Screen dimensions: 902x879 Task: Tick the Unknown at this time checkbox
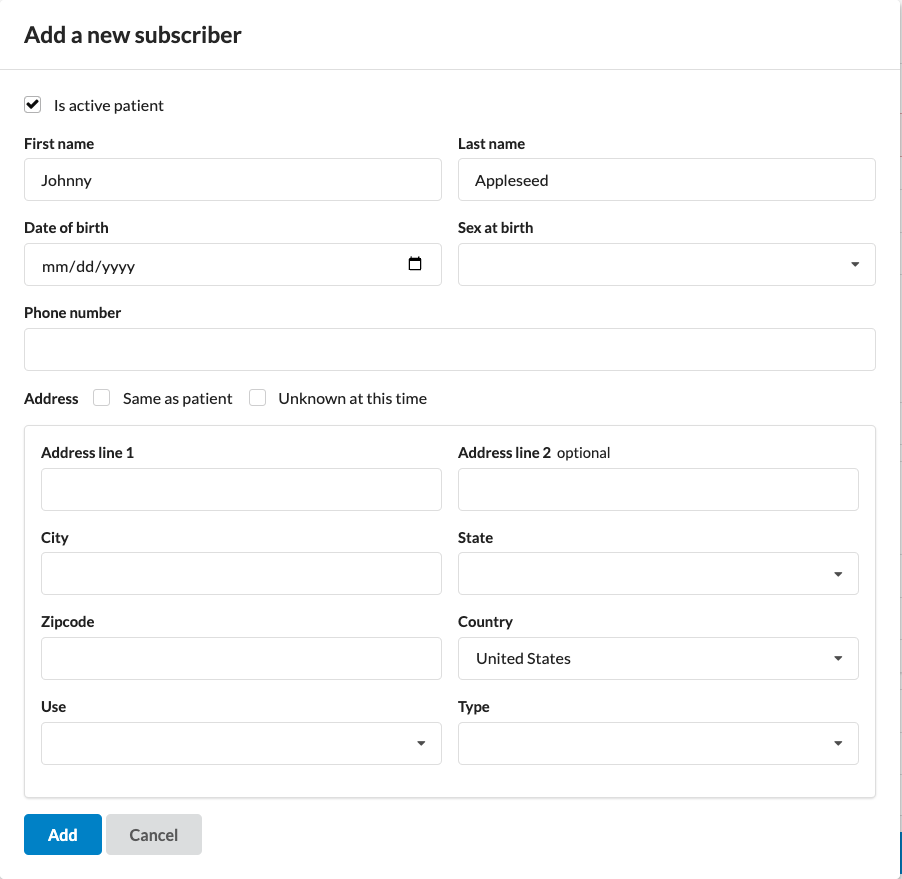pyautogui.click(x=257, y=398)
